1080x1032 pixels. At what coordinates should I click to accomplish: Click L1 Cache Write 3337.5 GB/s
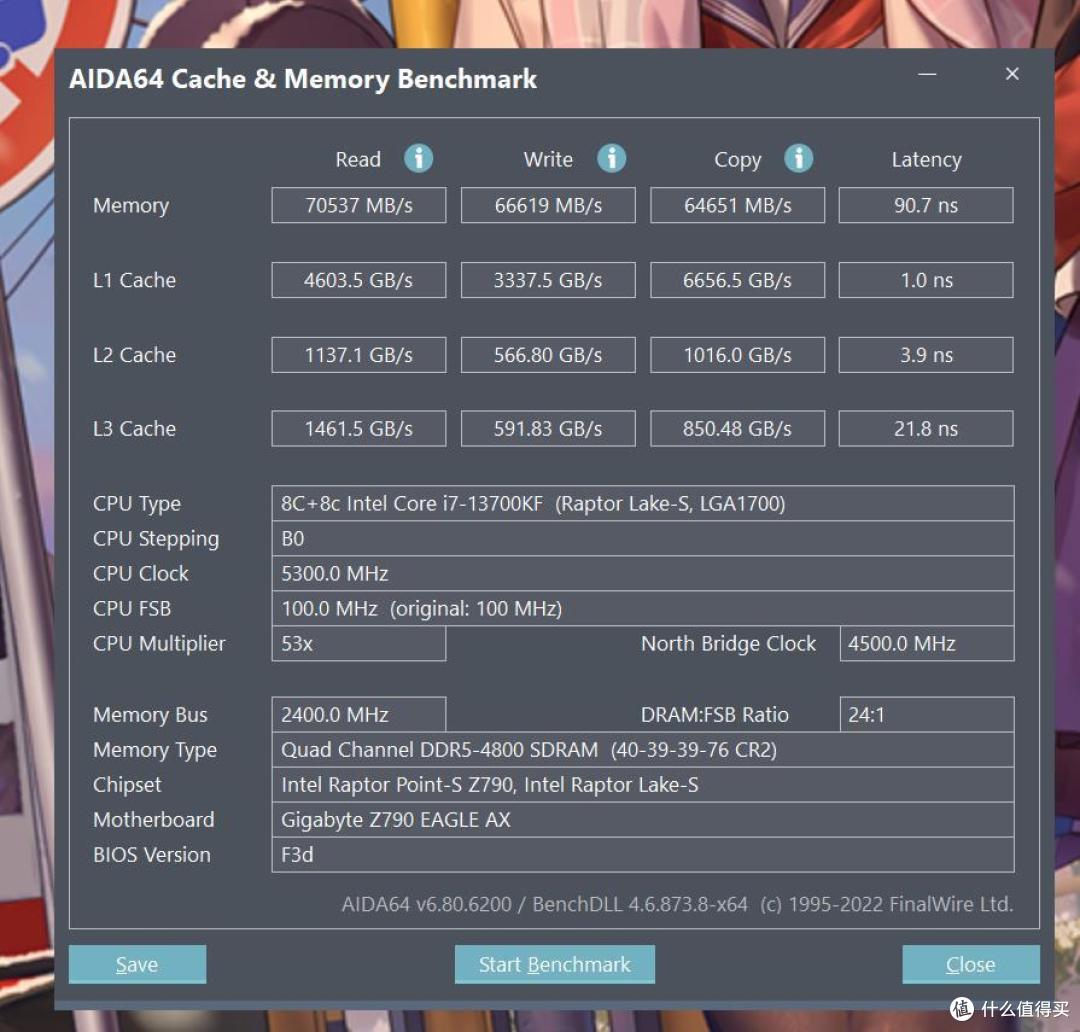548,280
